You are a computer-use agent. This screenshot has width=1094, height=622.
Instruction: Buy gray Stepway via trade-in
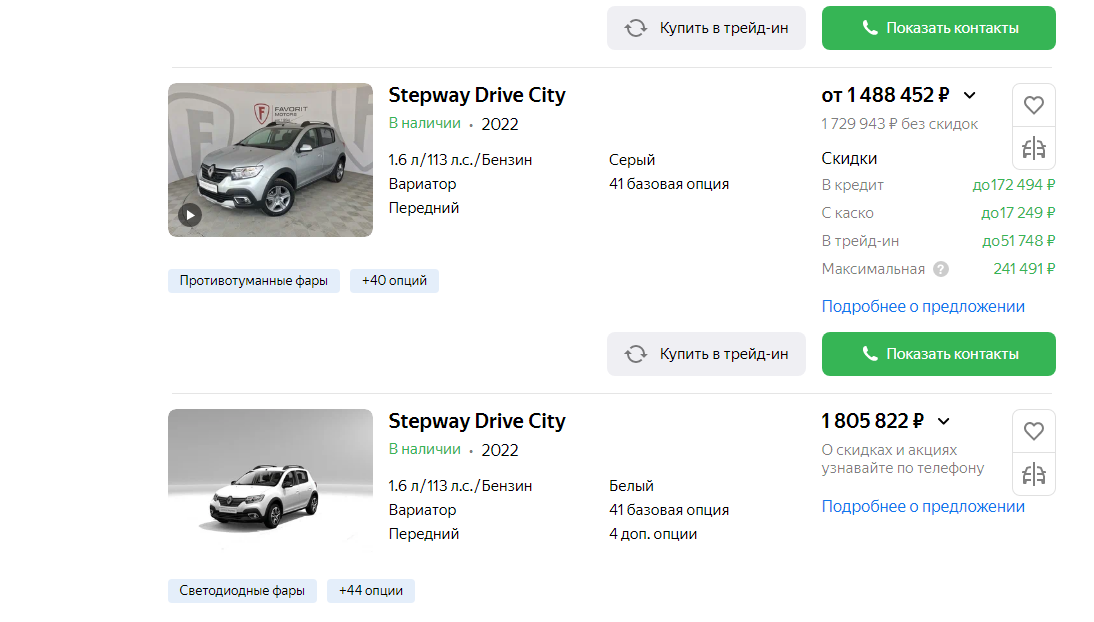(706, 354)
